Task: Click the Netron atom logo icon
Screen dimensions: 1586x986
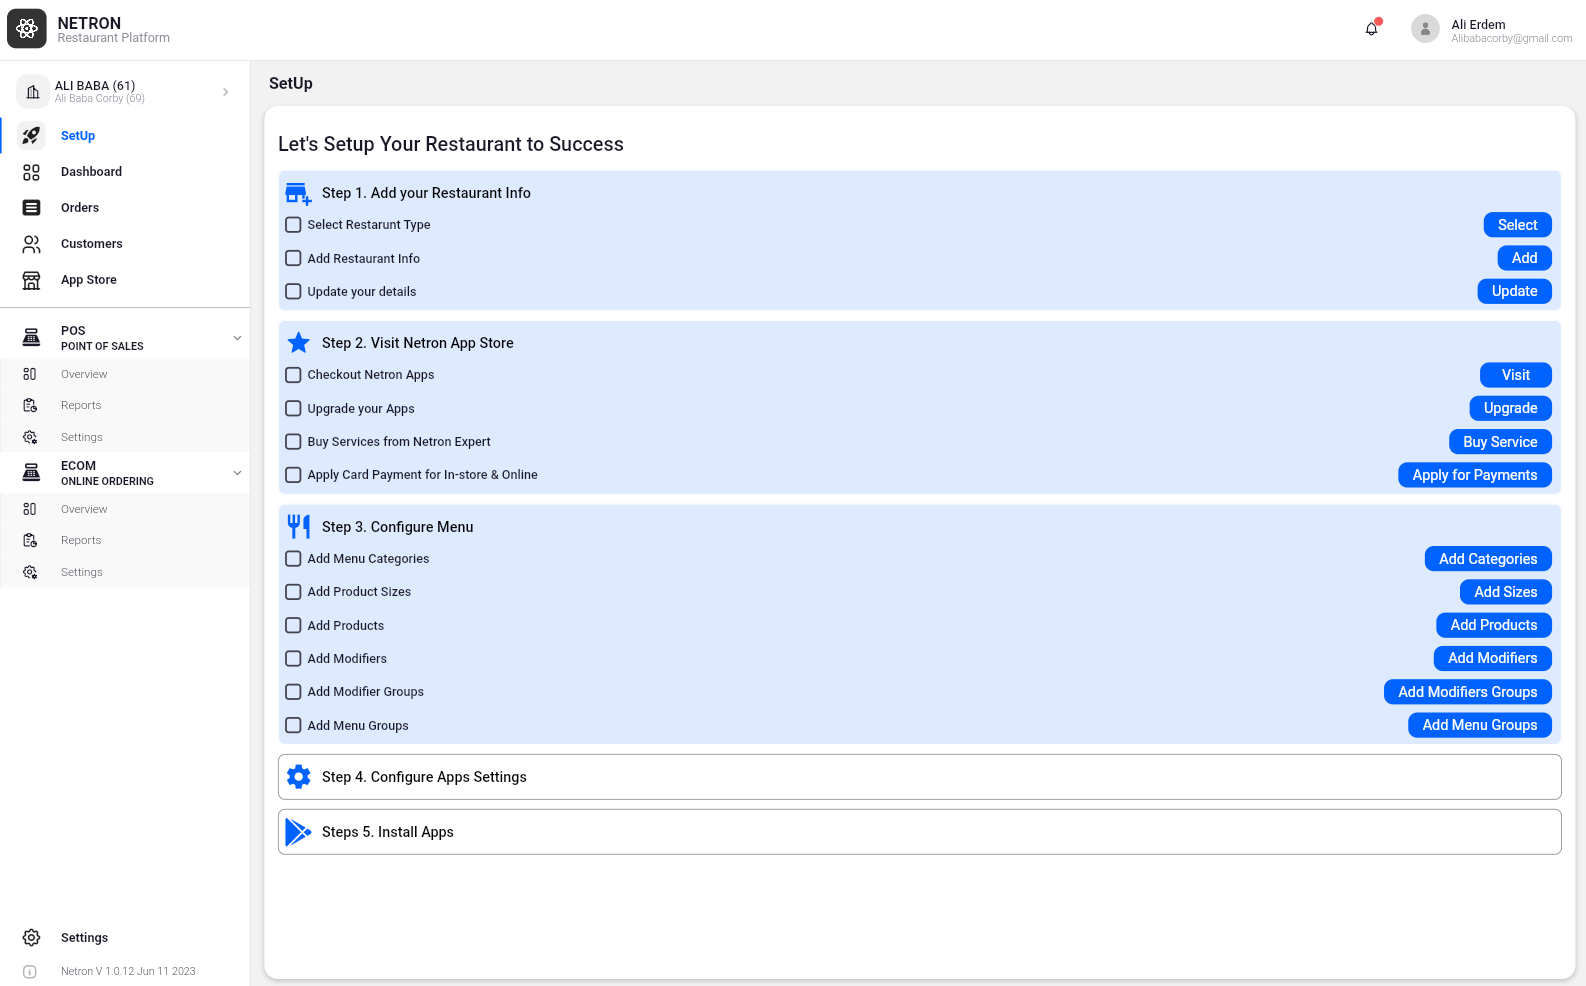Action: point(27,29)
